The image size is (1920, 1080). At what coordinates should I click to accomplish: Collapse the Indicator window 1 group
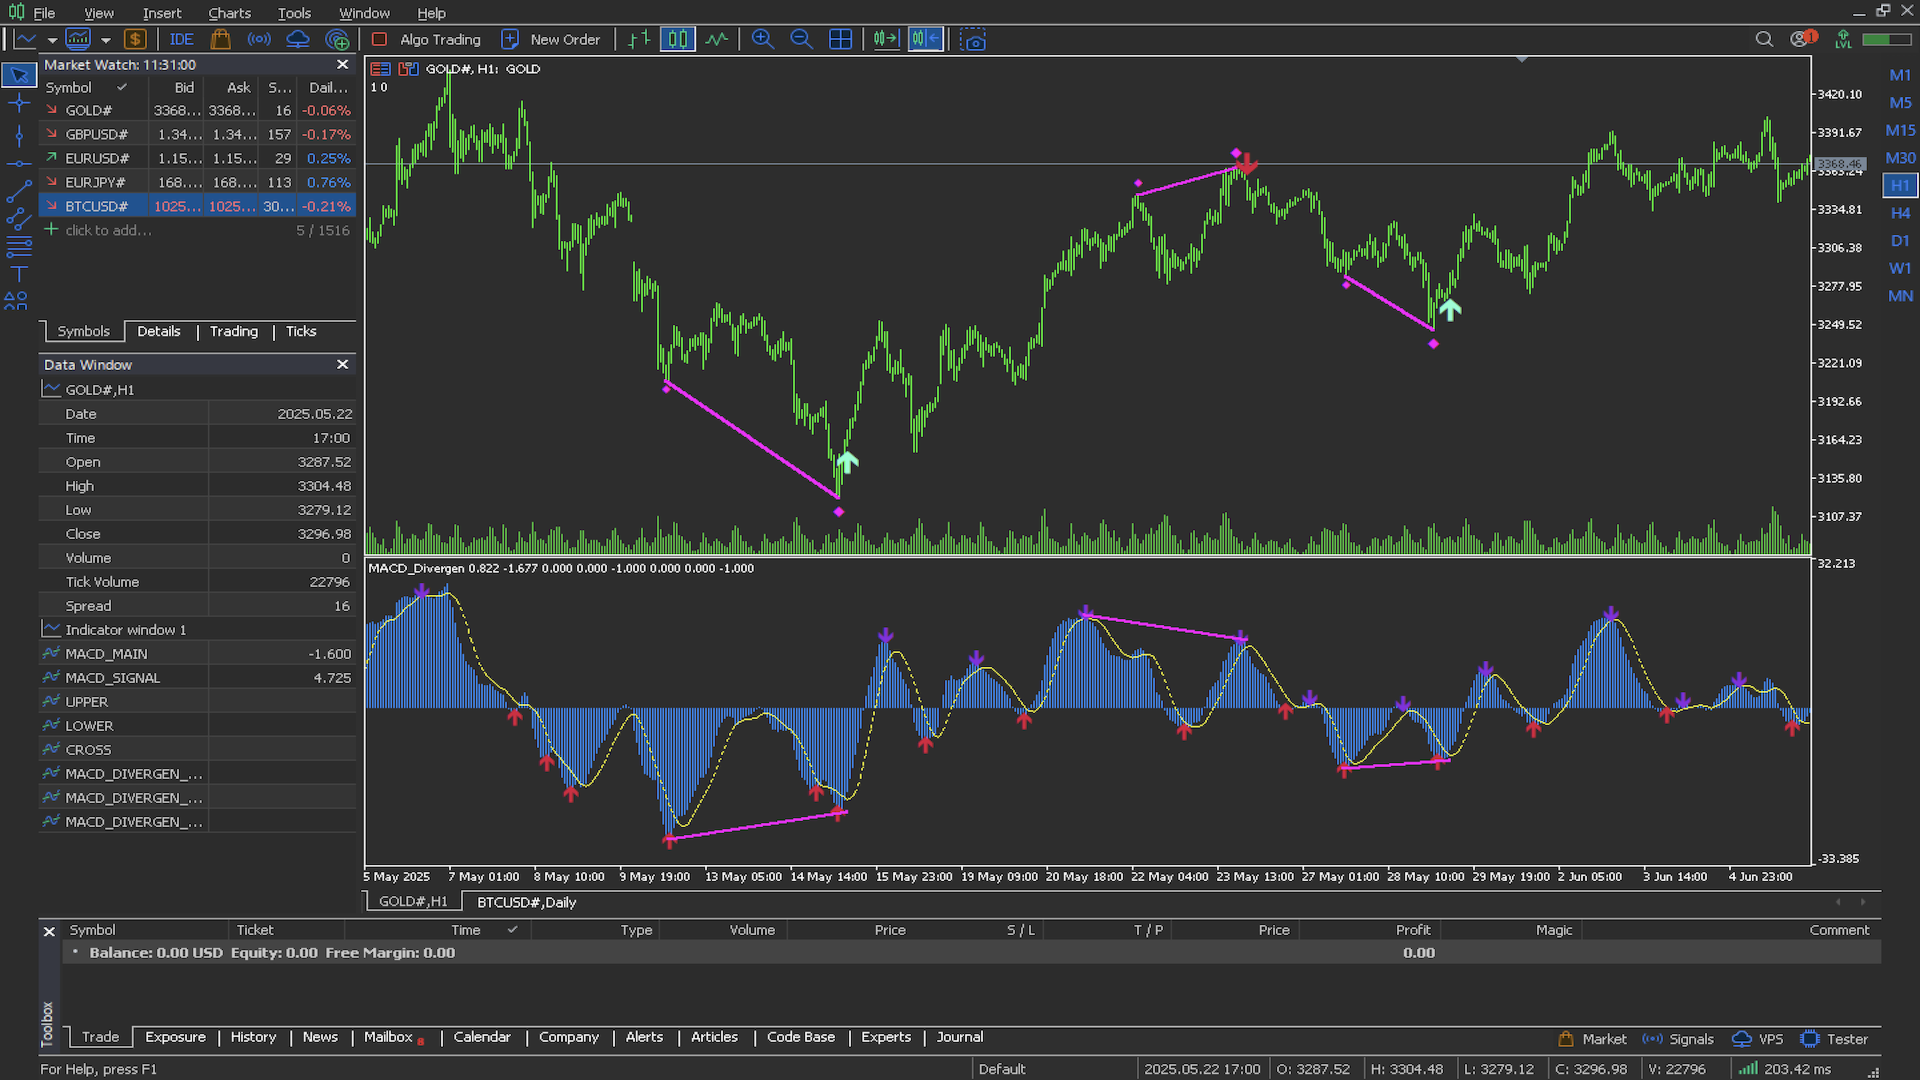point(51,629)
